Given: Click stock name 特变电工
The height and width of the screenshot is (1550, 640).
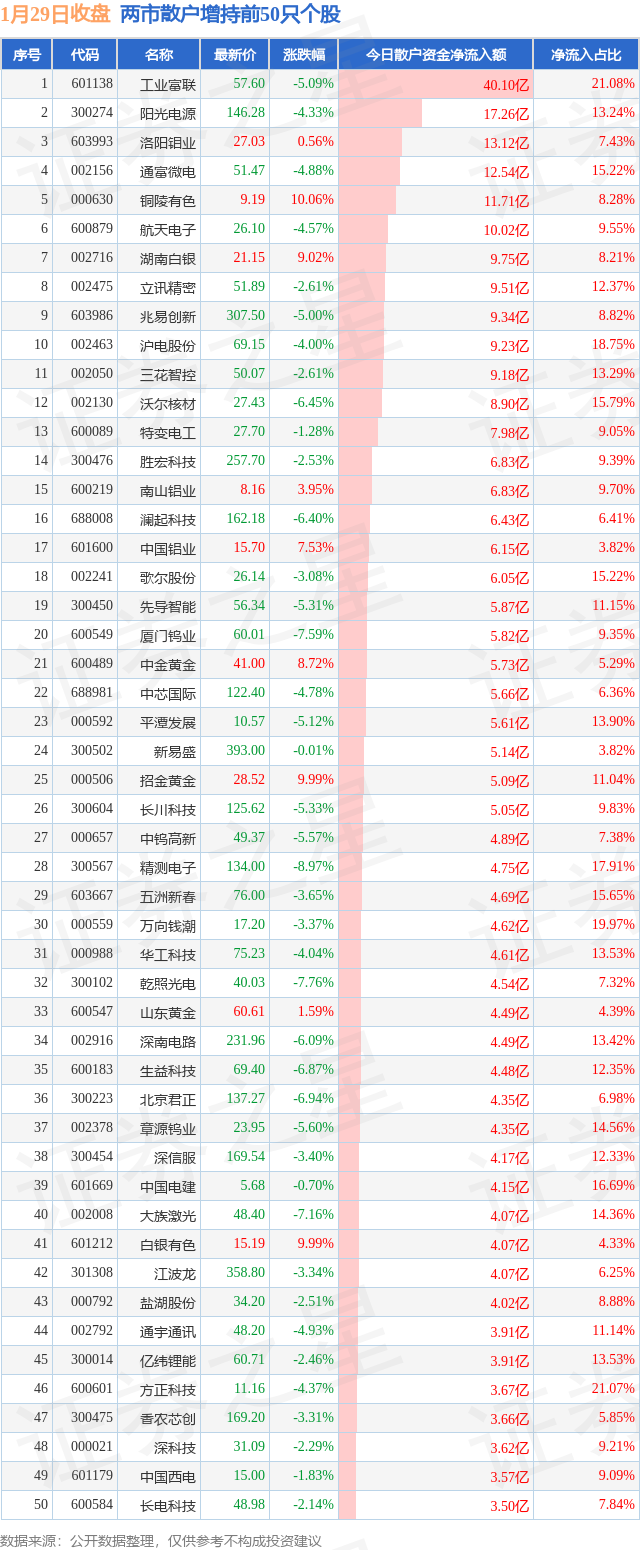Looking at the screenshot, I should [168, 432].
